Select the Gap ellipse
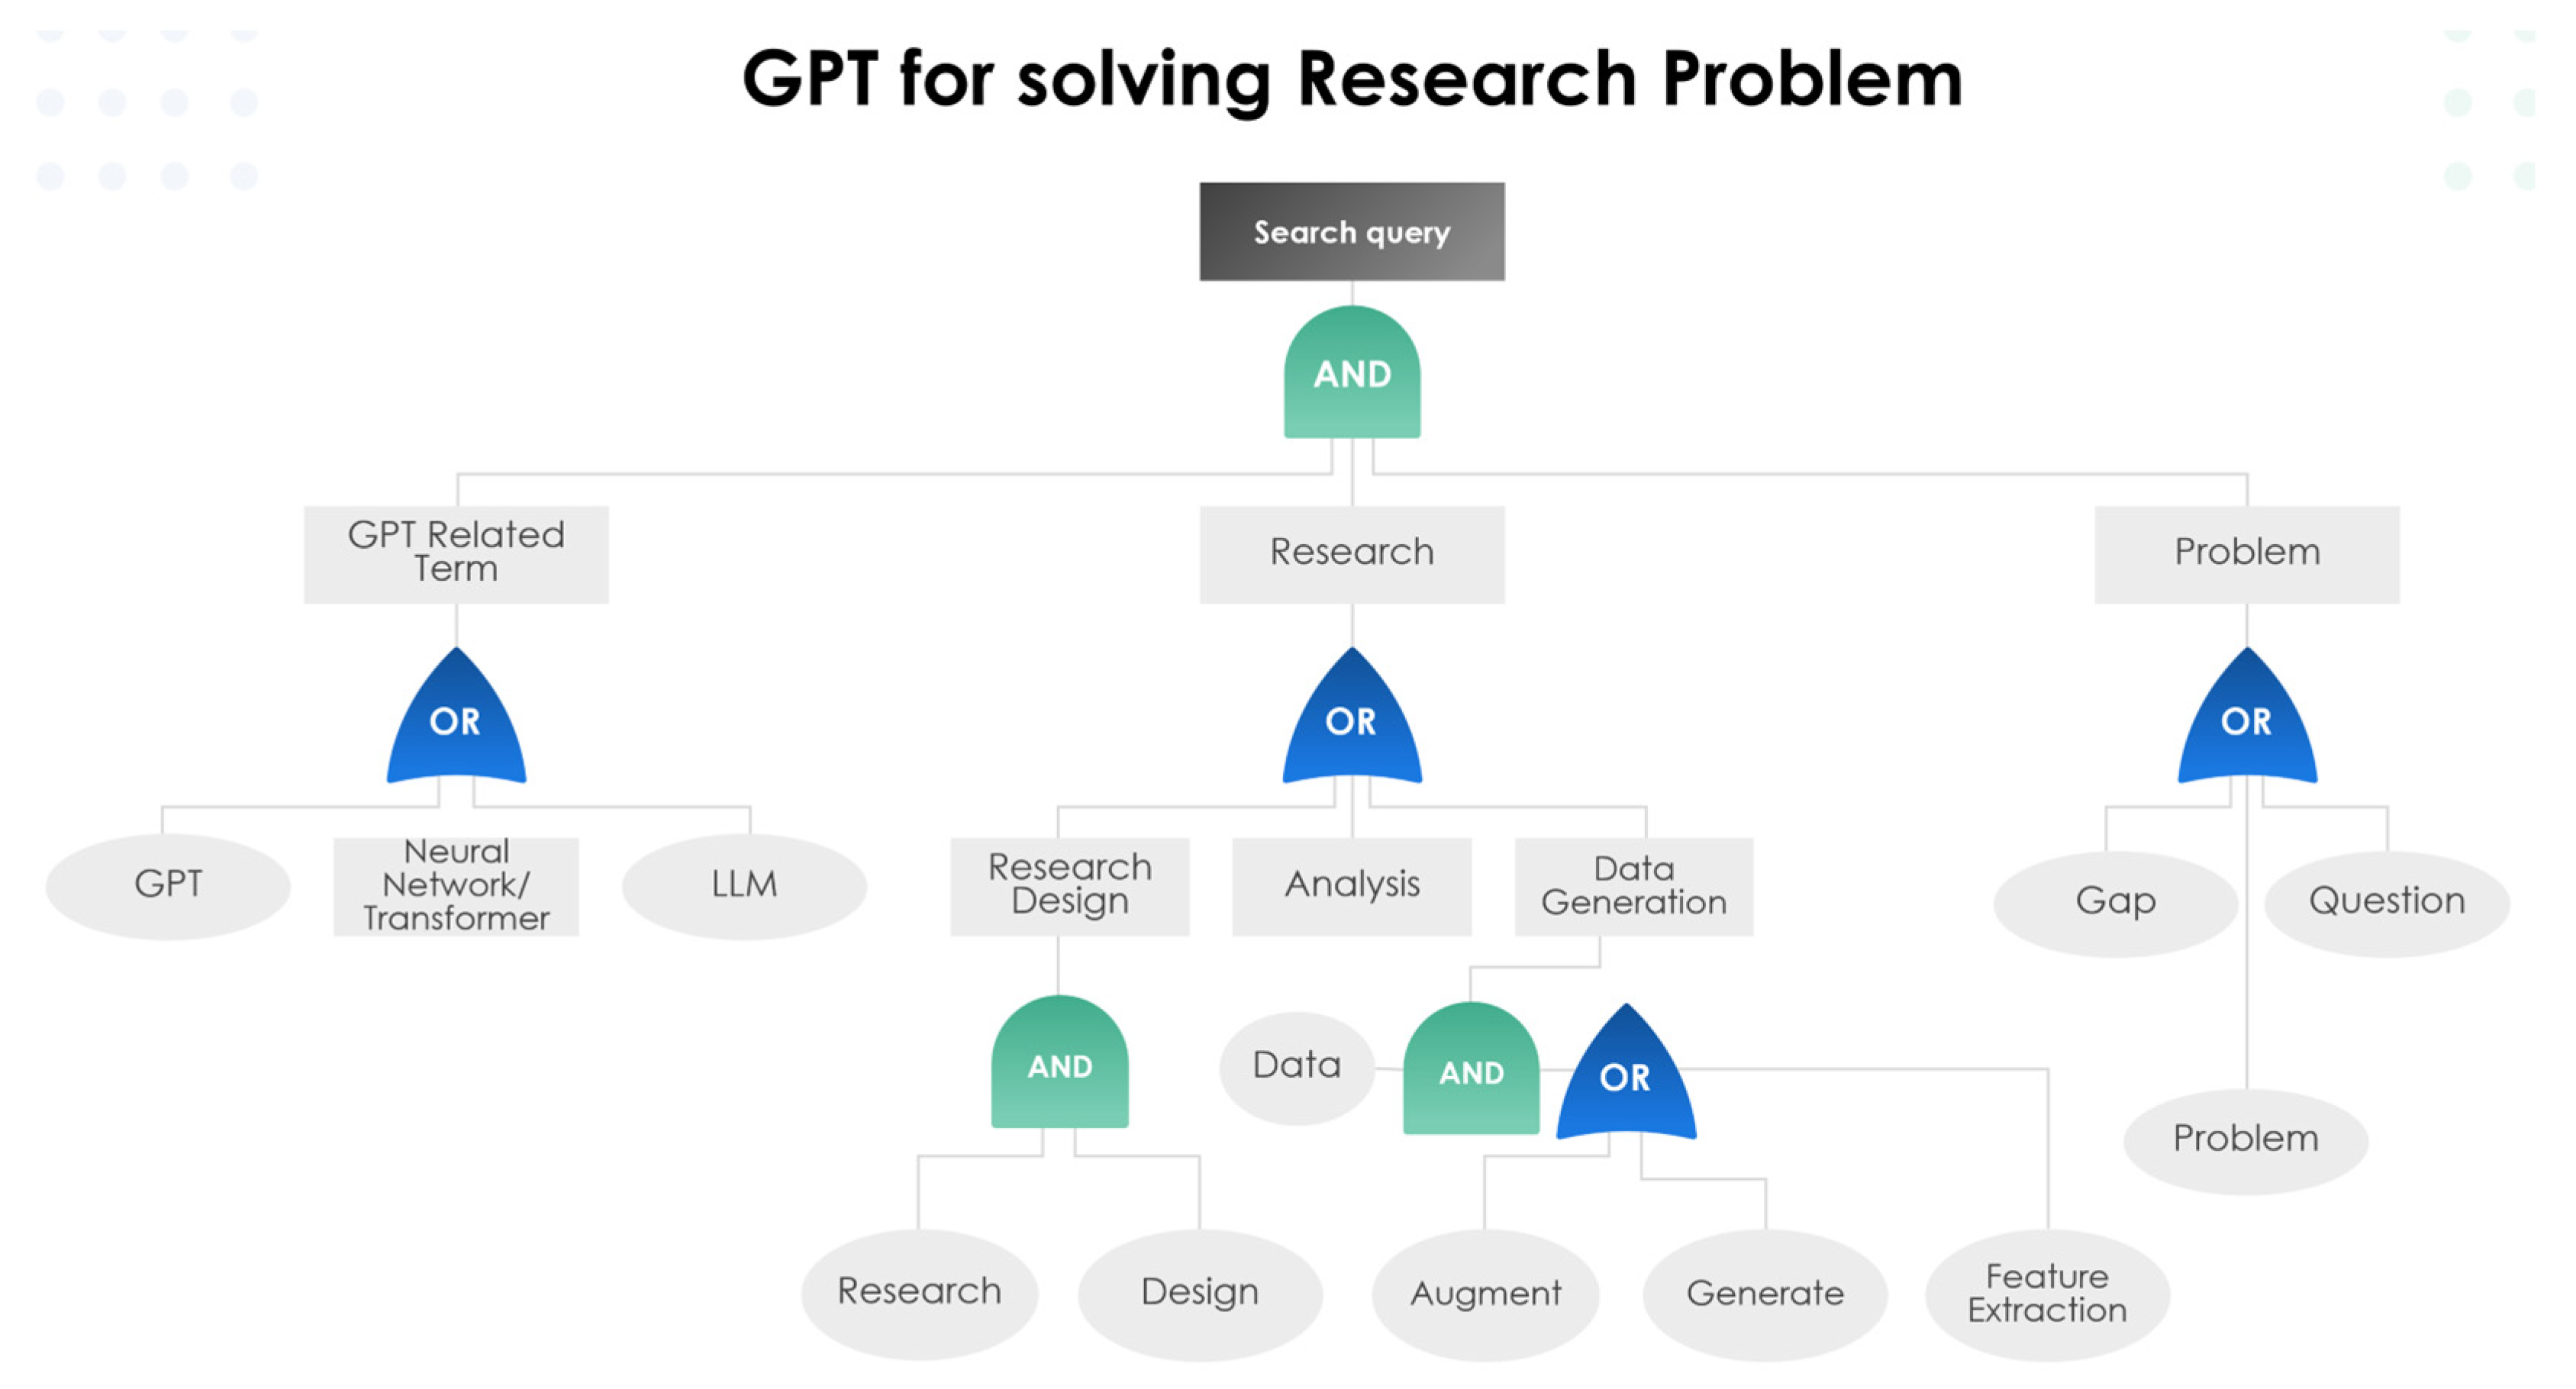The height and width of the screenshot is (1389, 2576). (x=2115, y=902)
